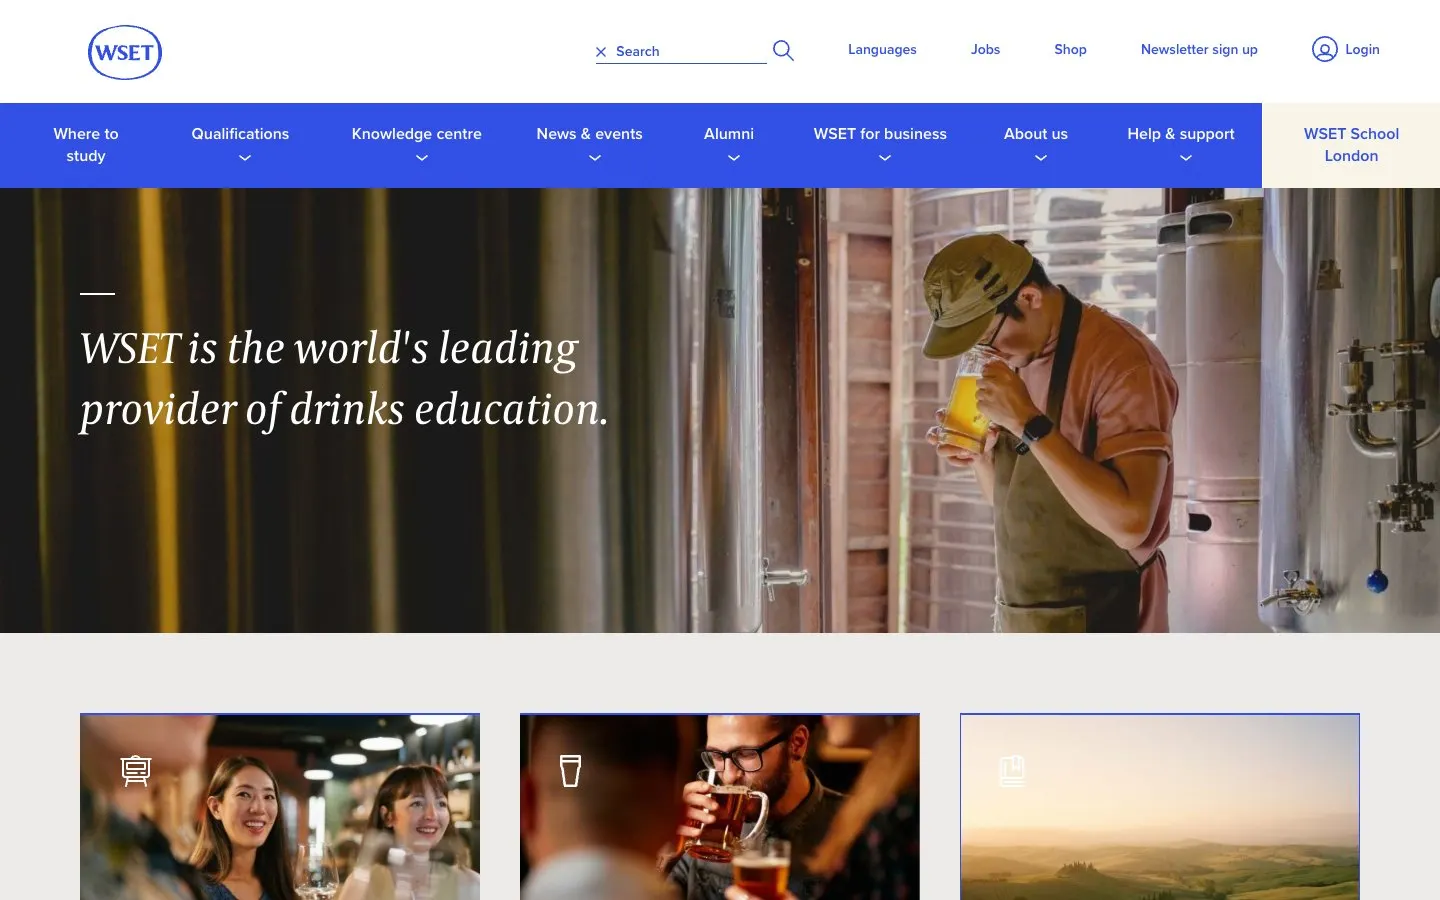The width and height of the screenshot is (1440, 900).
Task: Click the two women wine tasting card
Action: pos(280,806)
